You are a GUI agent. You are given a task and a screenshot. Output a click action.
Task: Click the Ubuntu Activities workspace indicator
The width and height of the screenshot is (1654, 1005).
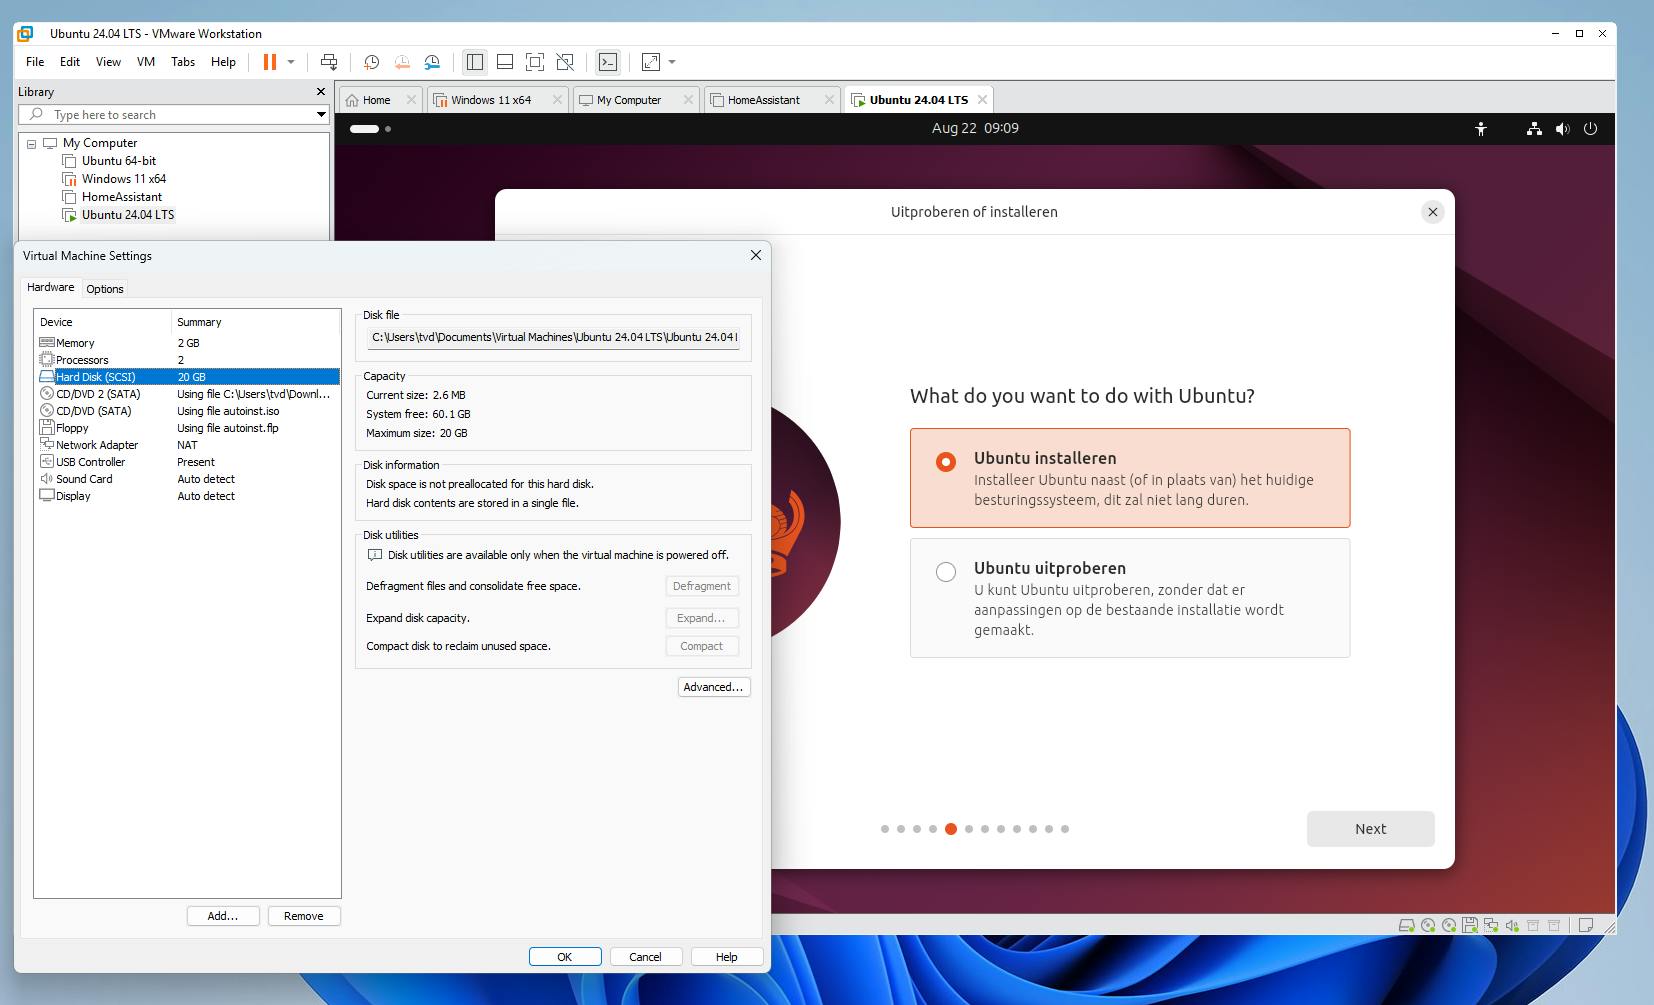click(370, 129)
